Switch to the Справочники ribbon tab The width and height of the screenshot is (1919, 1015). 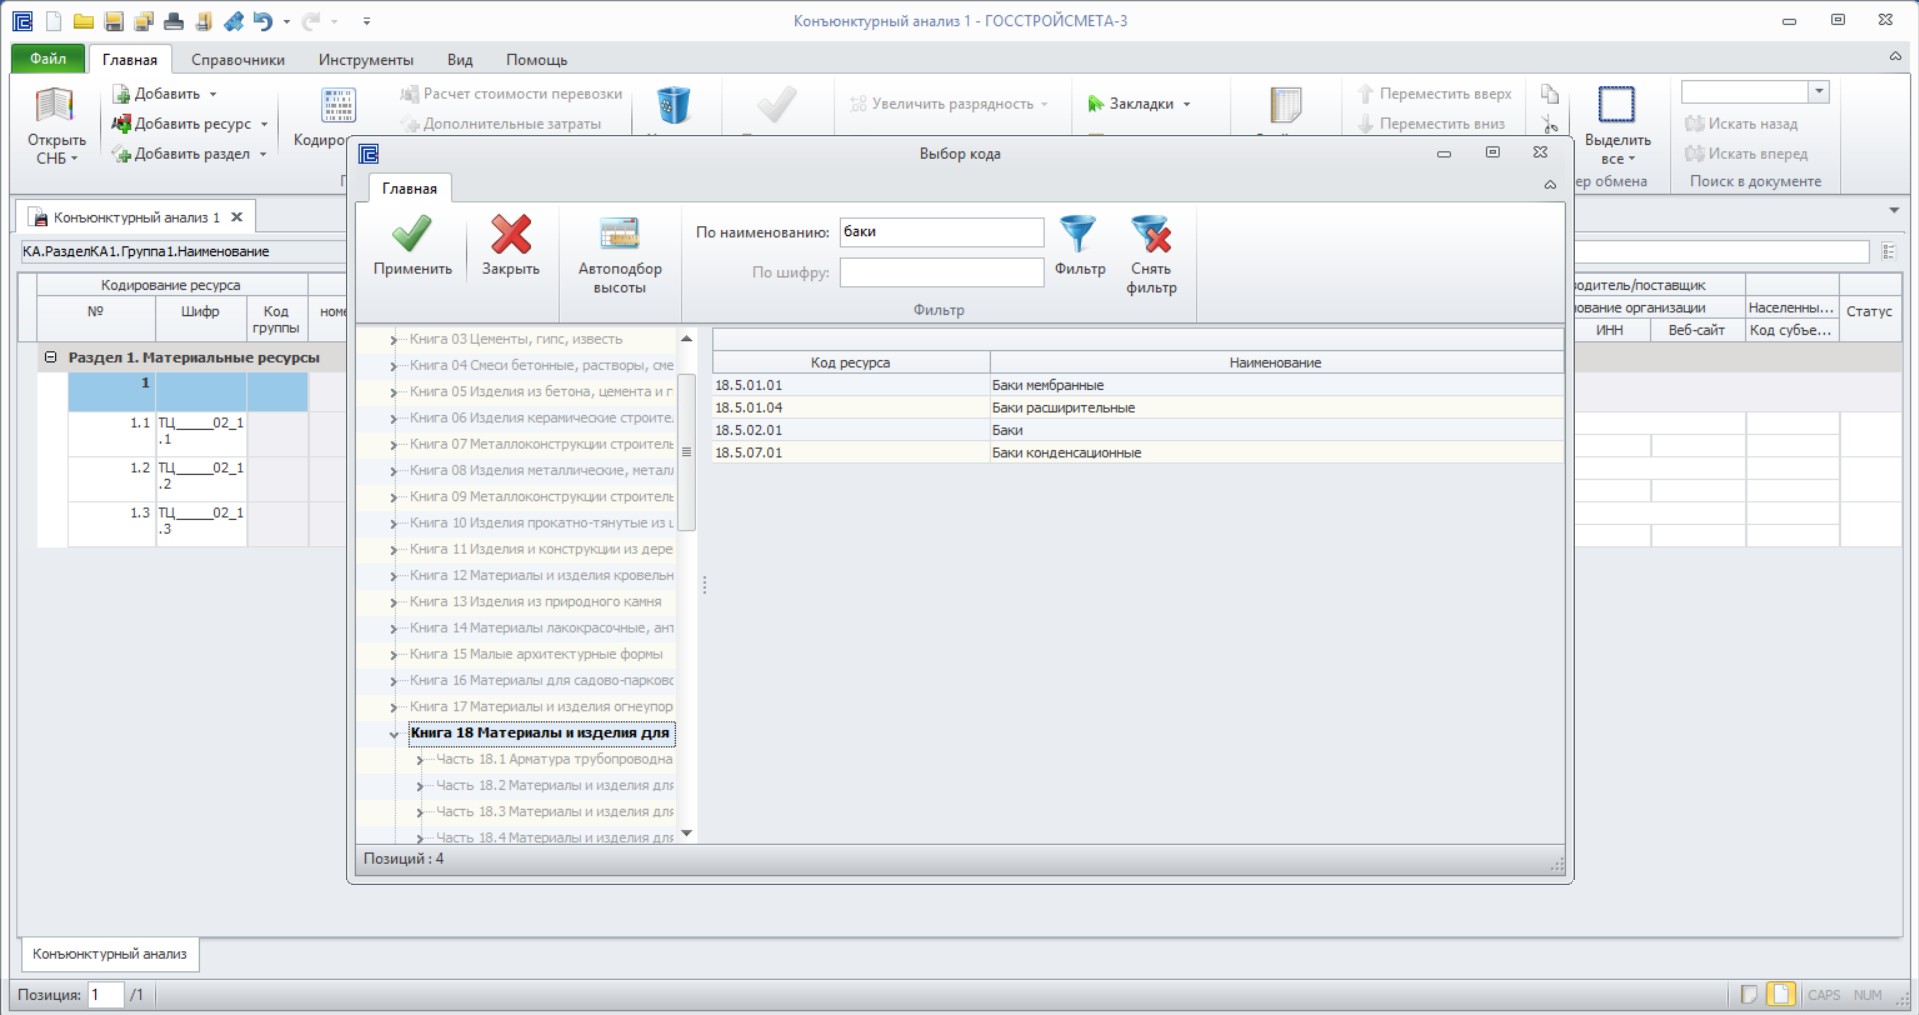click(237, 59)
